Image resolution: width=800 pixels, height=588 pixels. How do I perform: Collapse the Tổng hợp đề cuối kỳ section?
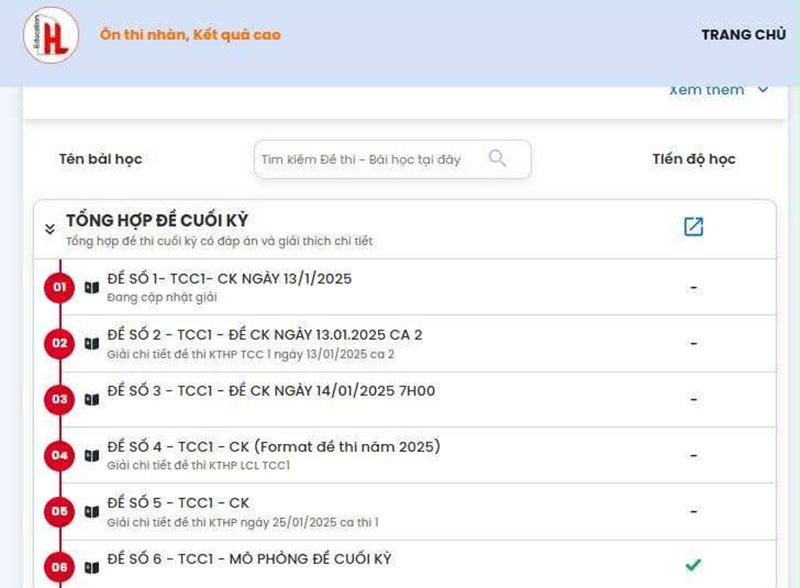click(49, 229)
